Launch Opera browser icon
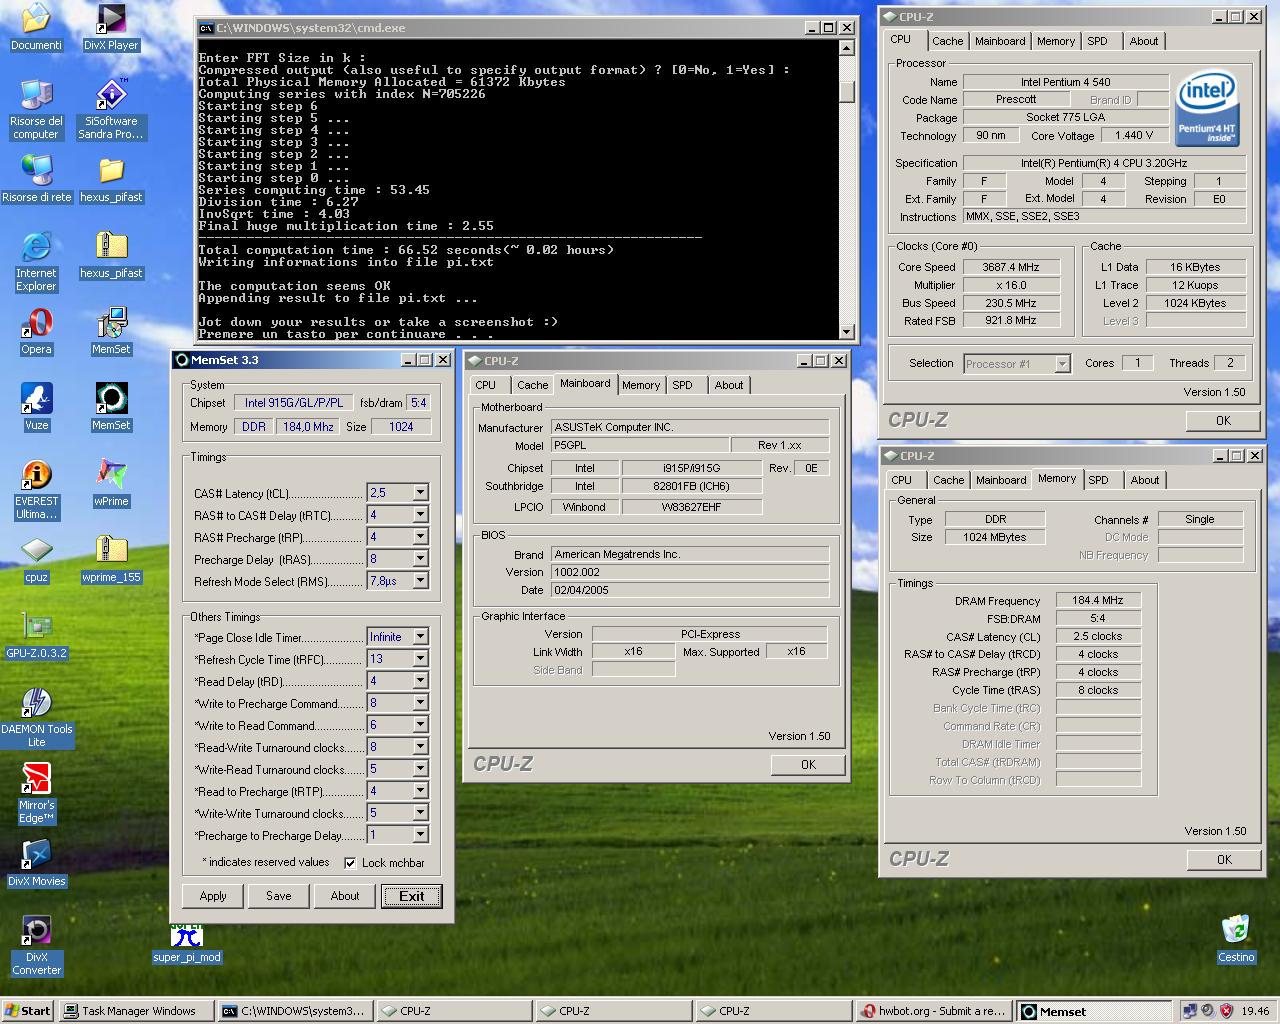Viewport: 1280px width, 1024px height. point(36,331)
